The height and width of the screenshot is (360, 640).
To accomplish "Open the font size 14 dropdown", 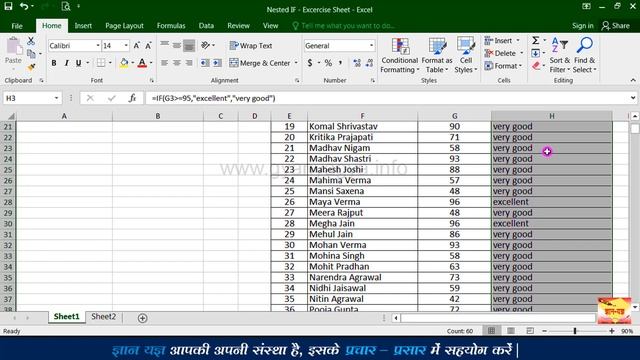I will pos(126,46).
